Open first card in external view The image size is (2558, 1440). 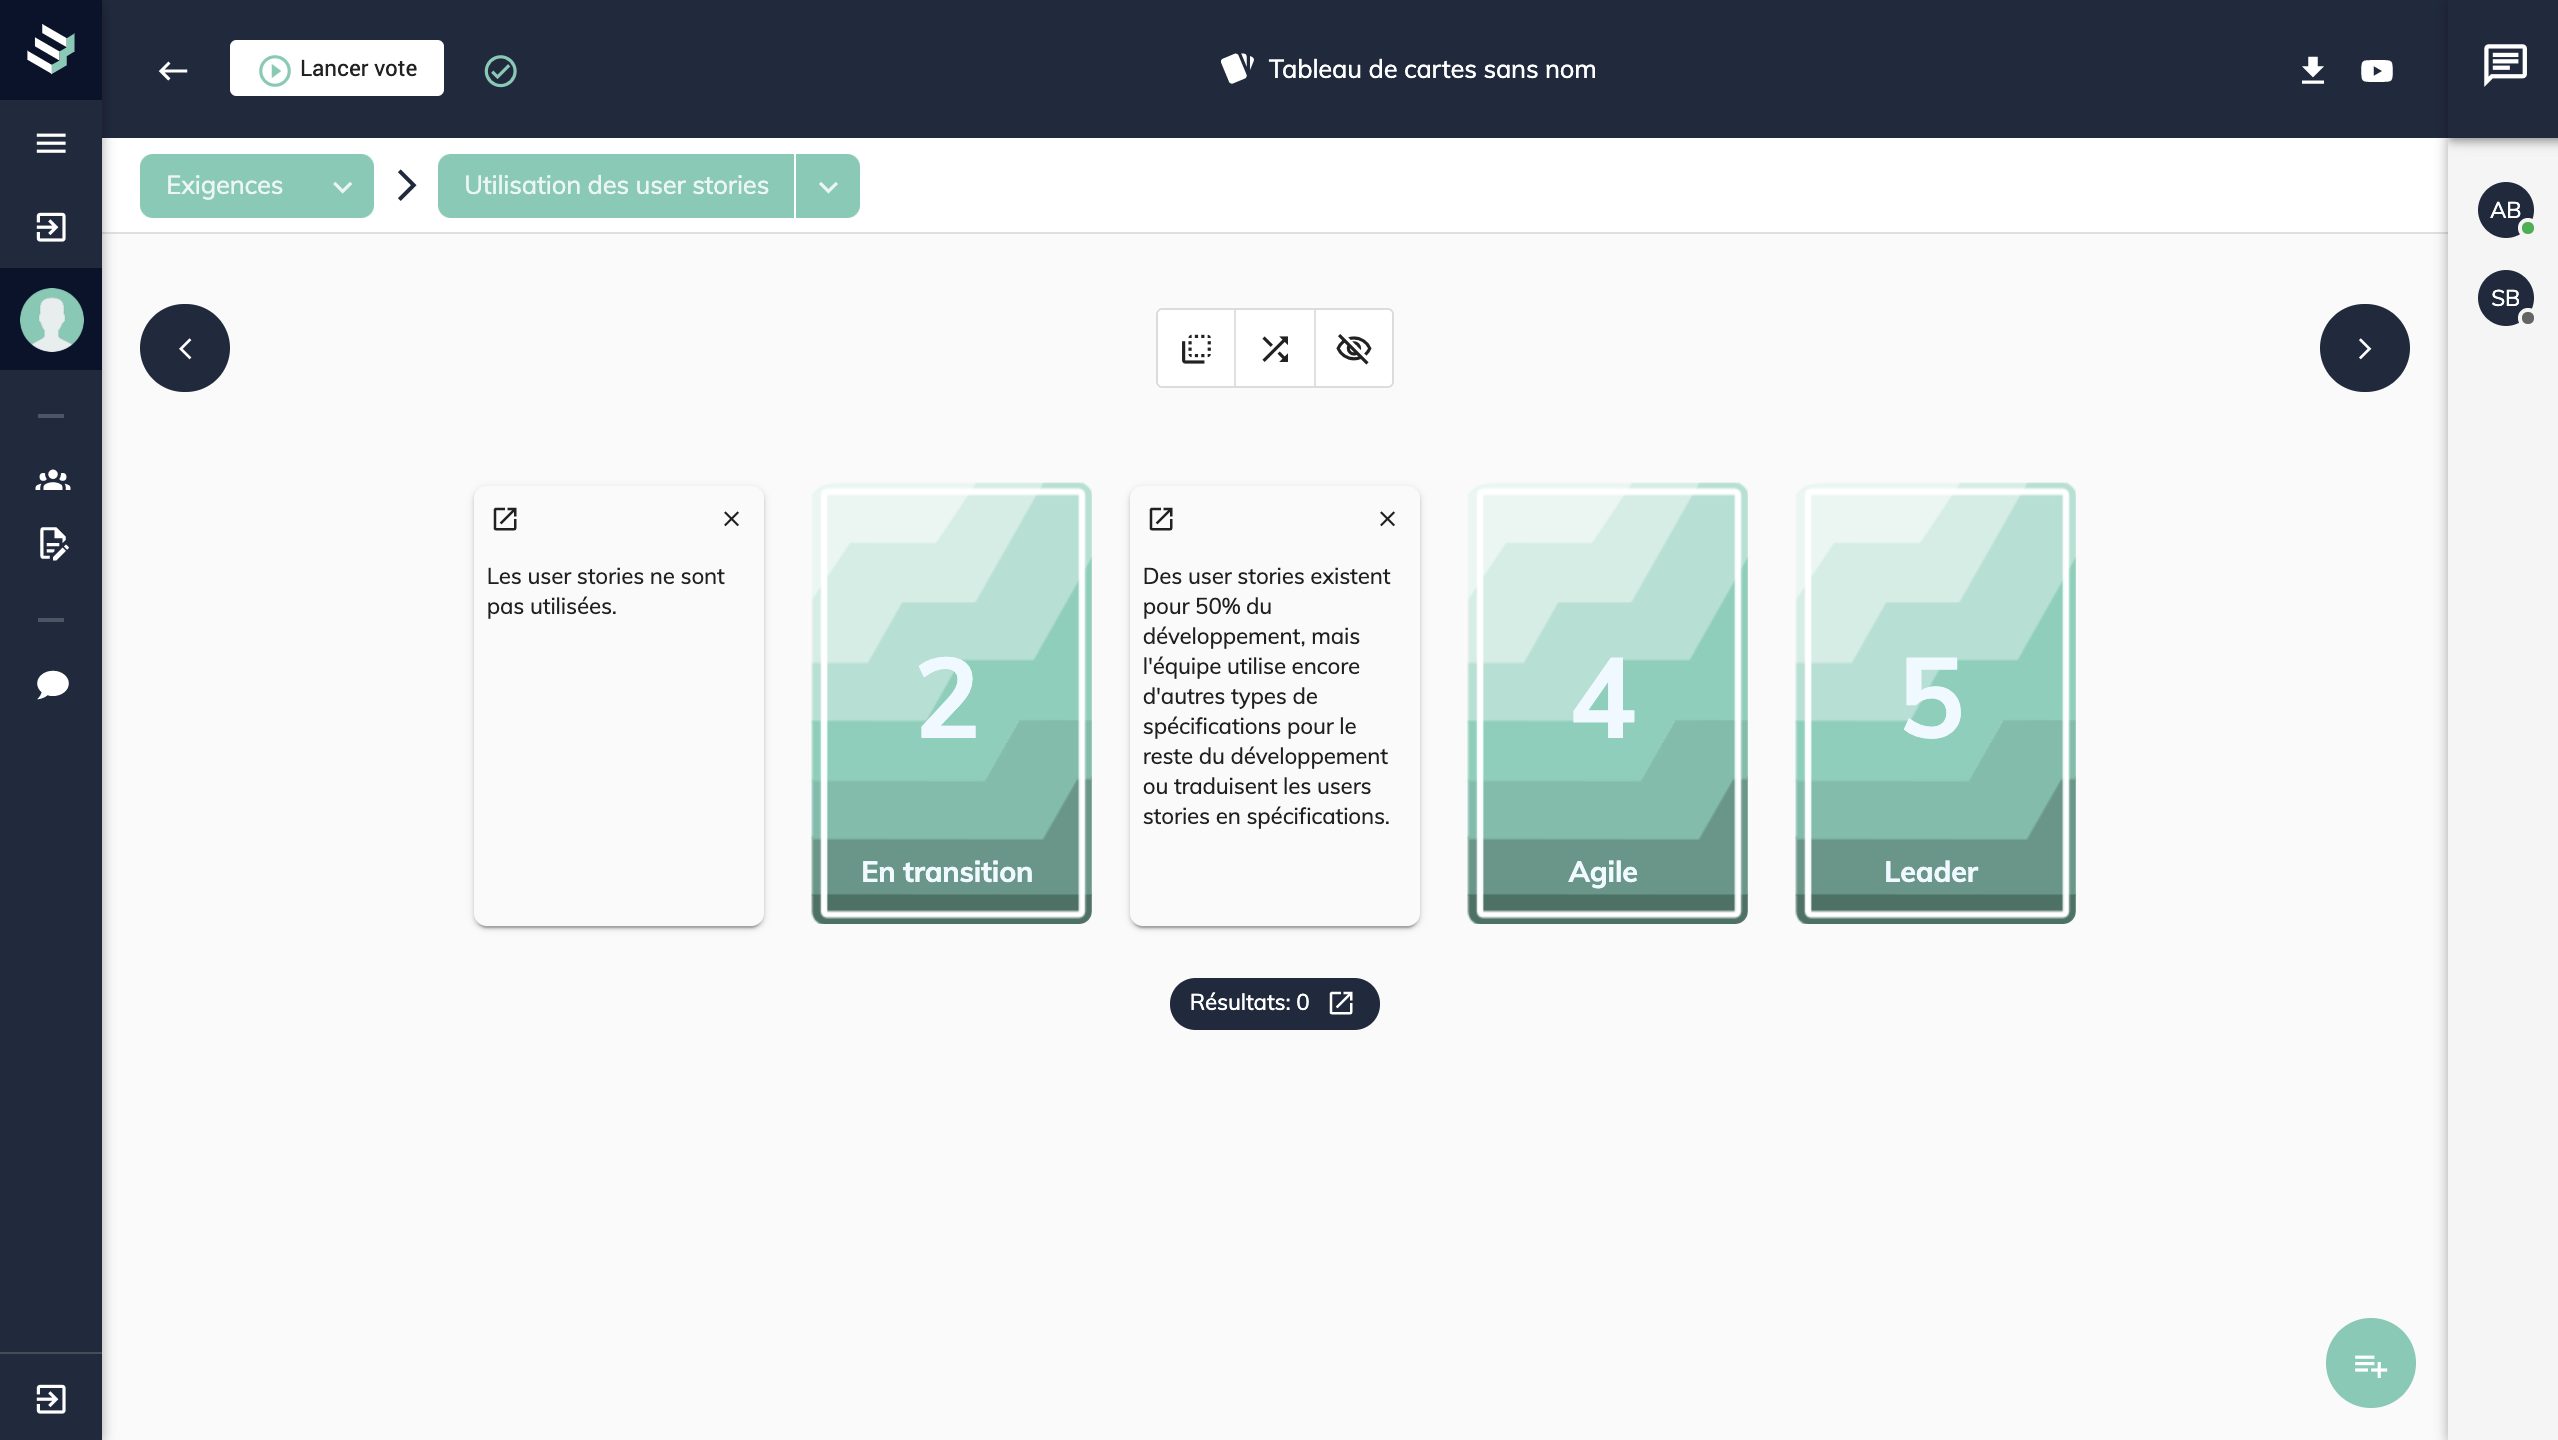[x=505, y=518]
